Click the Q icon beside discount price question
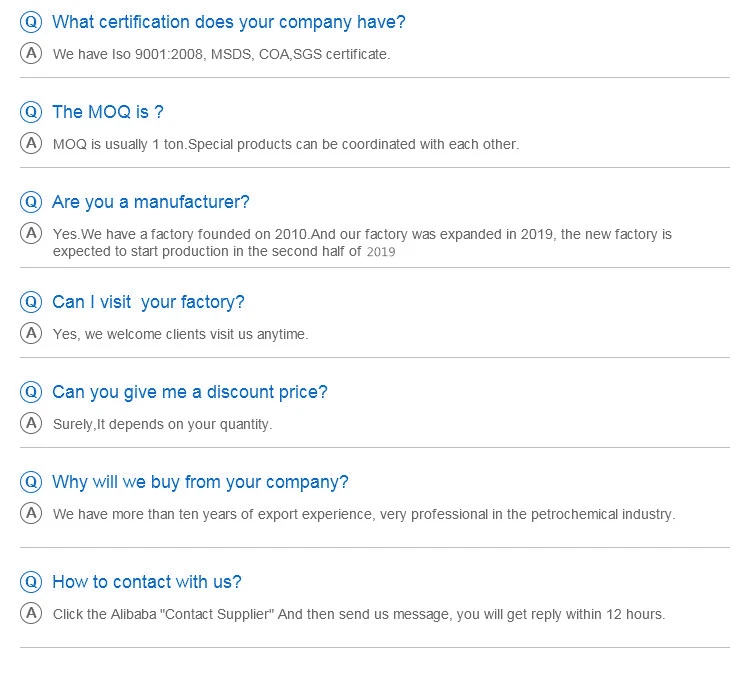750x684 pixels. tap(31, 393)
